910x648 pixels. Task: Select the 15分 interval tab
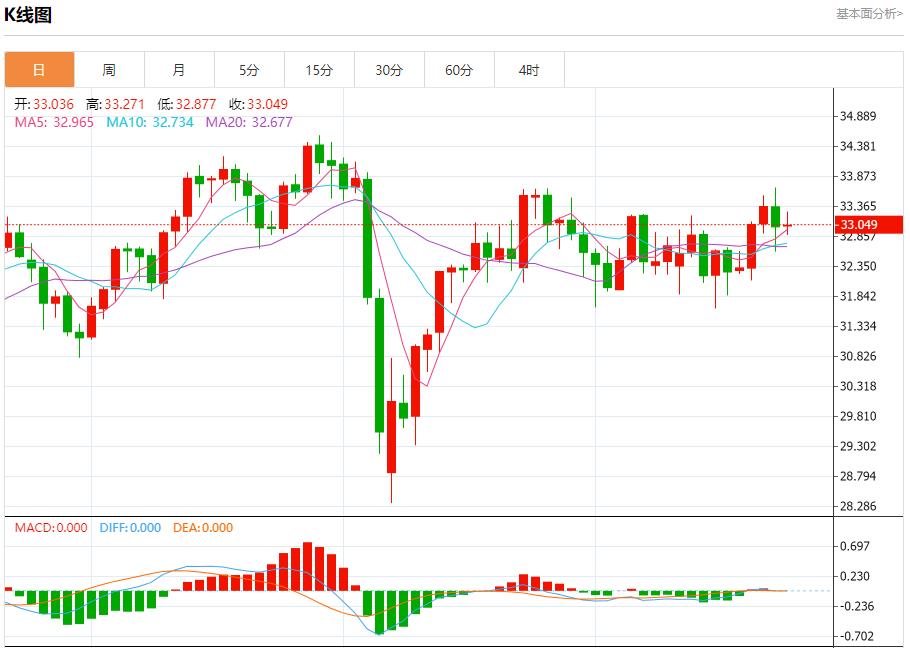pos(319,70)
